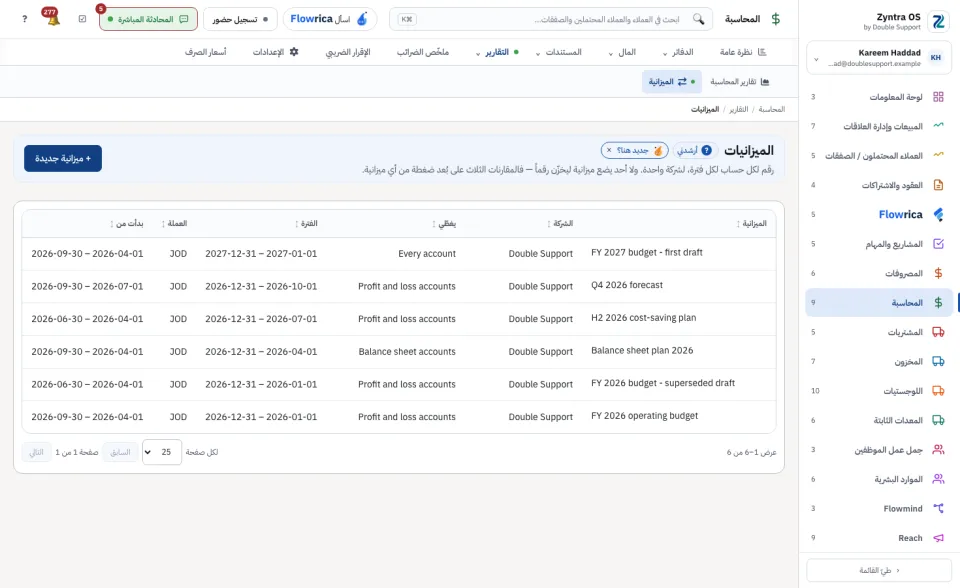Viewport: 960px width, 588px height.
Task: Open FY 2027 budget - first draft
Action: pos(647,252)
